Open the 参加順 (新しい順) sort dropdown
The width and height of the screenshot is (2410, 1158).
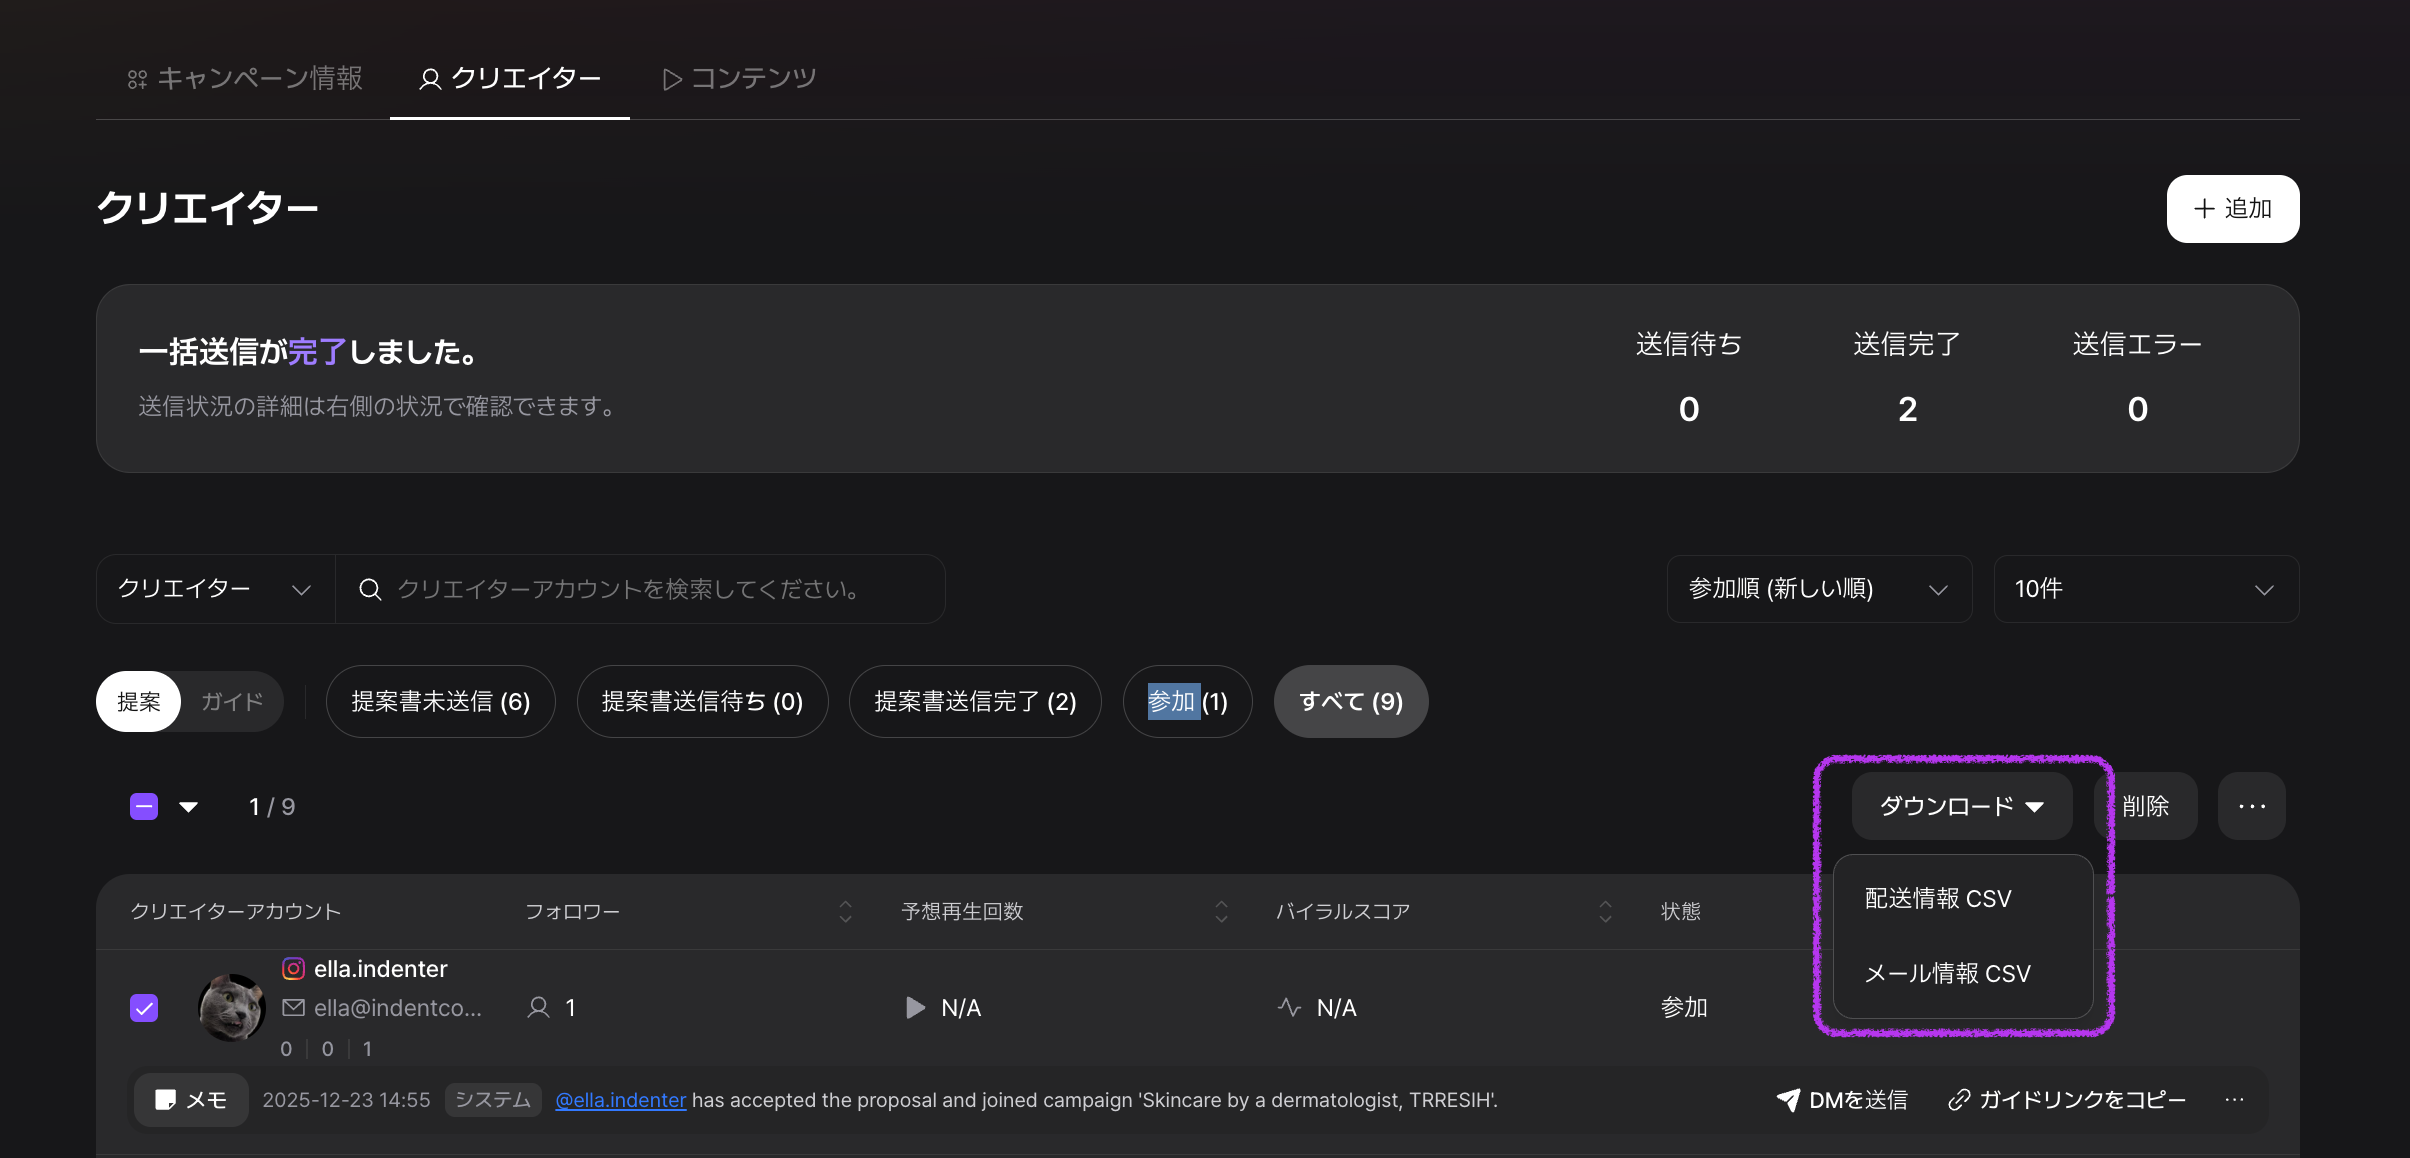pos(1818,589)
